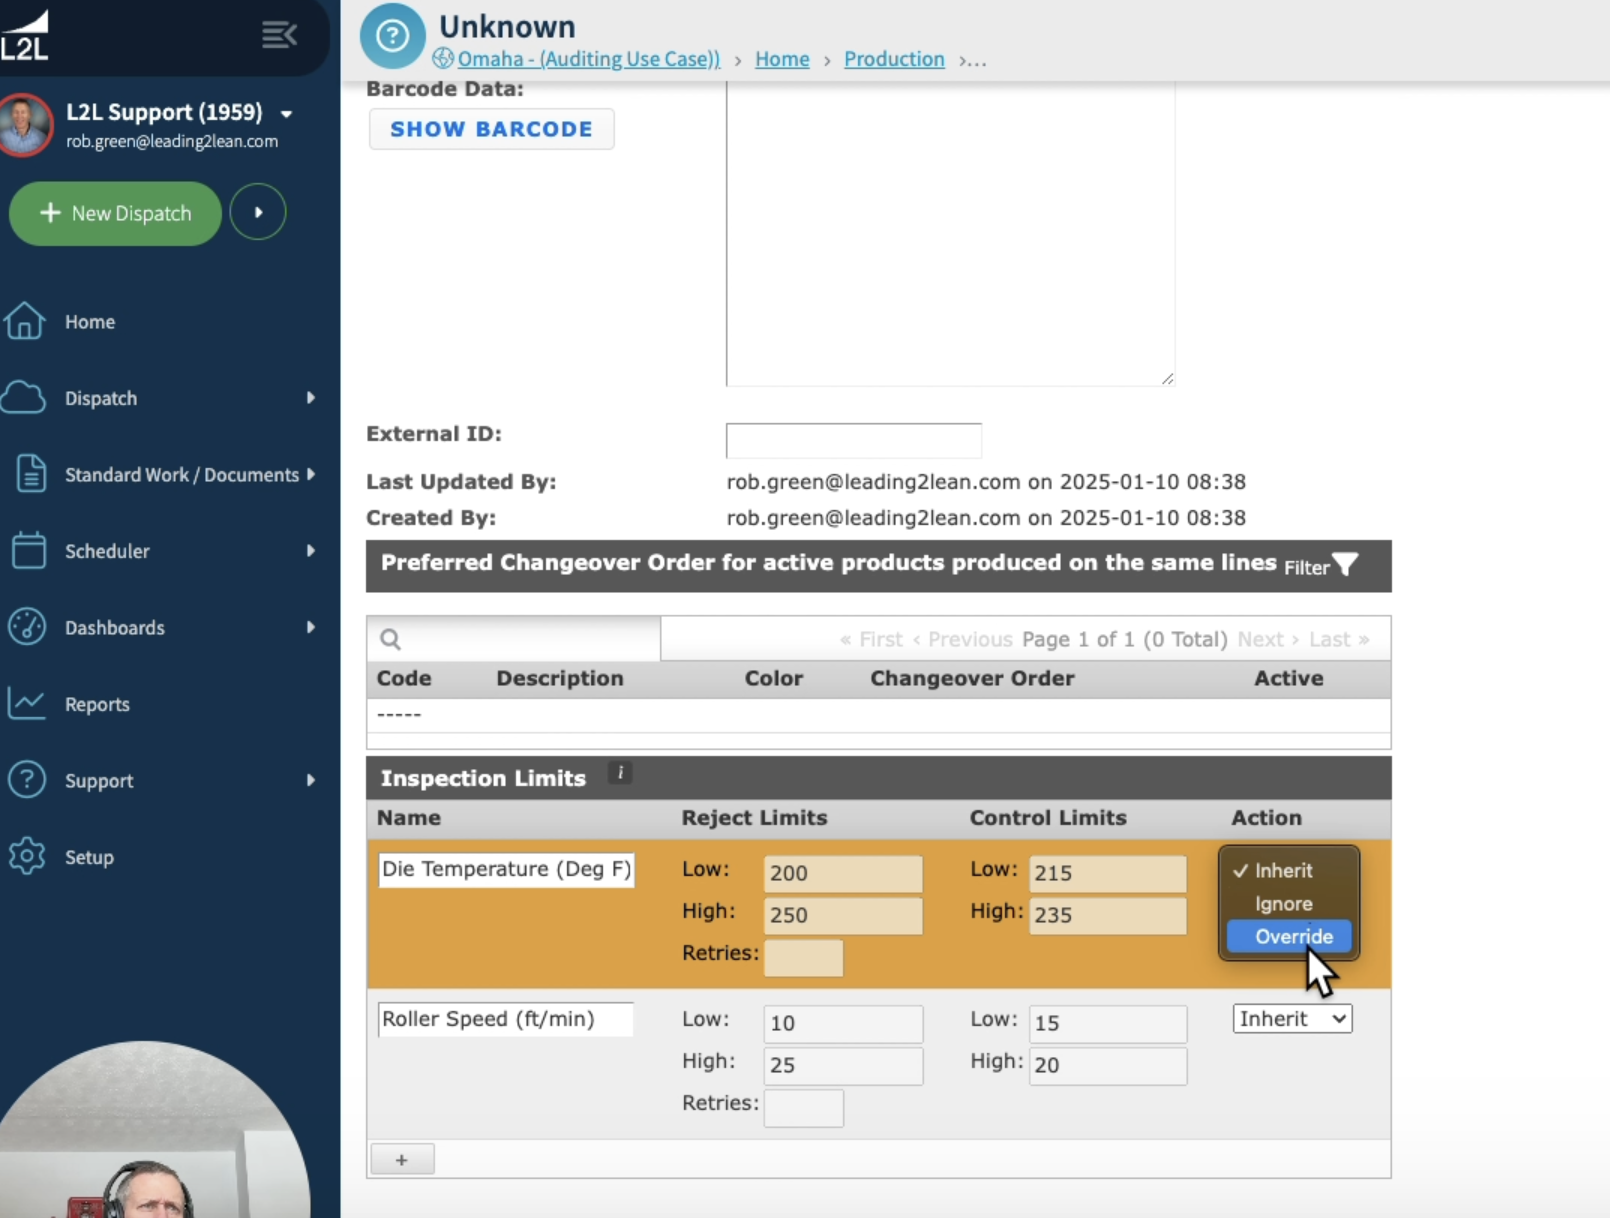
Task: Click the Dispatch cloud icon
Action: [x=24, y=397]
